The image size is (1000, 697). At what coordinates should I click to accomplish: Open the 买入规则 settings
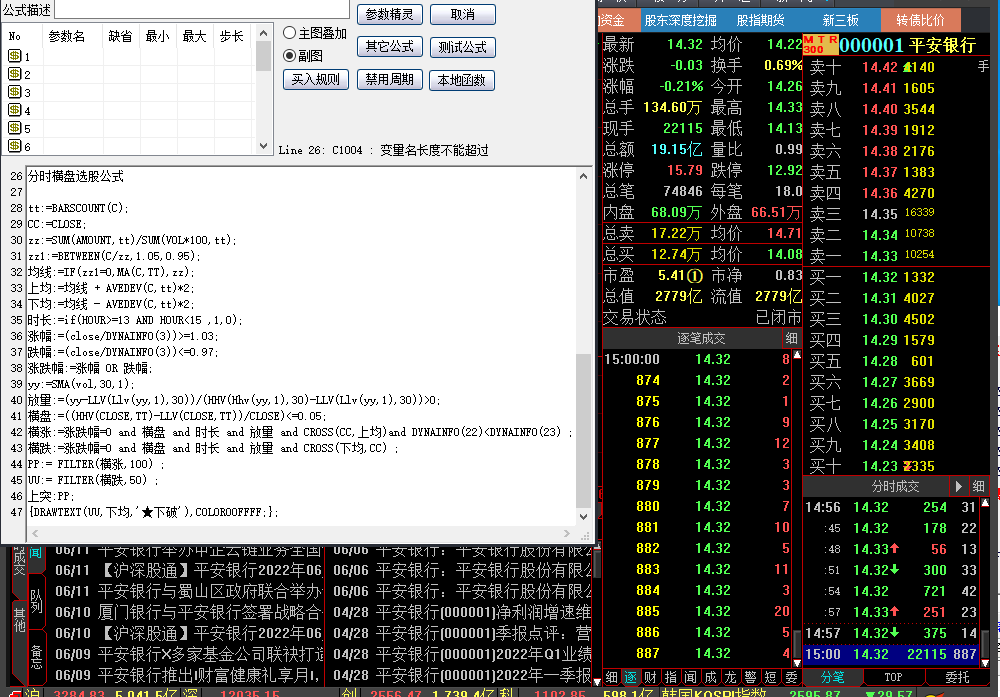[316, 80]
